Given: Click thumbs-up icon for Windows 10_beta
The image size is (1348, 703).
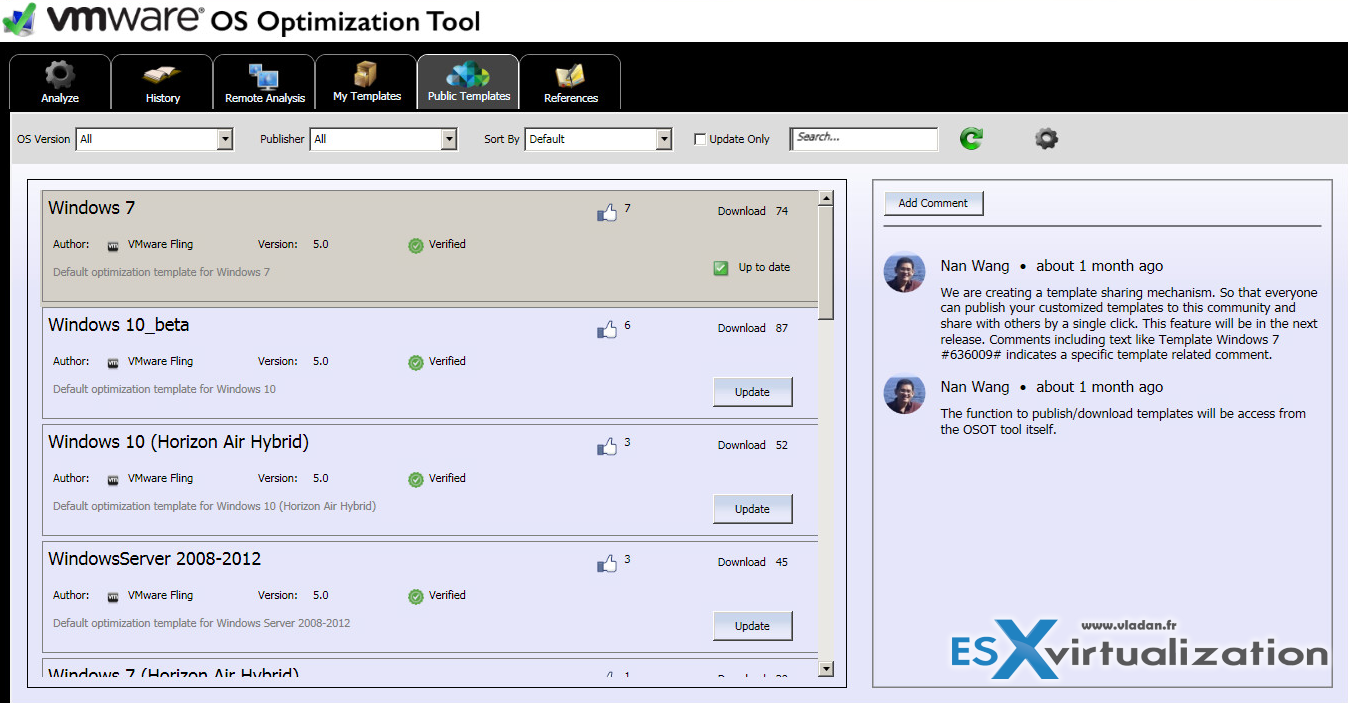Looking at the screenshot, I should tap(607, 329).
